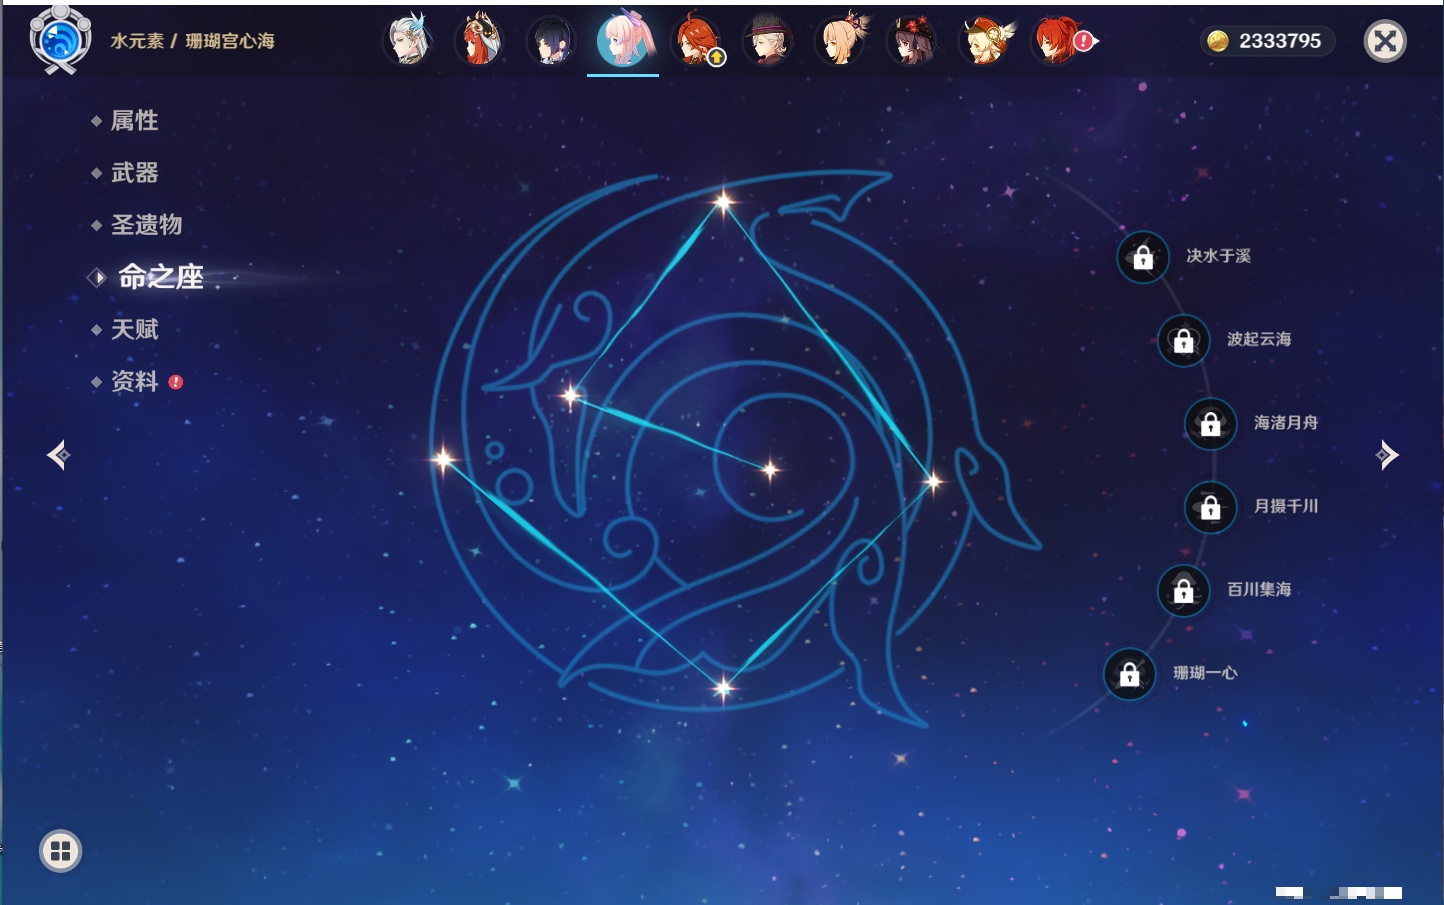Go to previous character with left arrow

click(58, 455)
